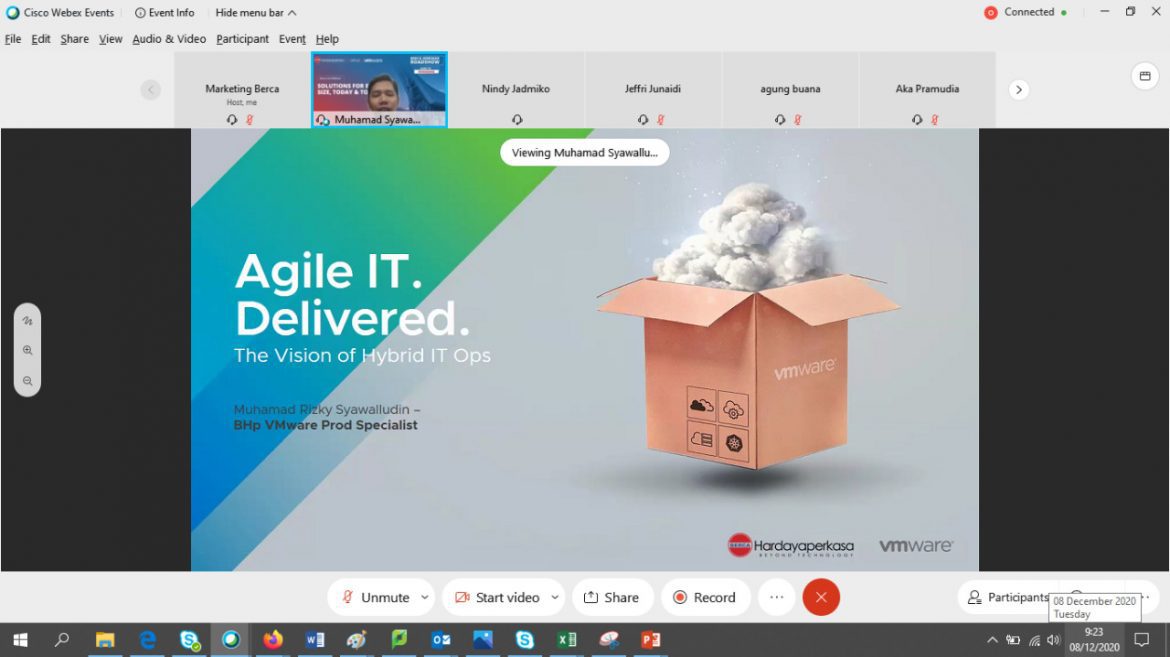This screenshot has height=657, width=1170.
Task: Open the taskbar clock showing 9:23
Action: 1095,640
